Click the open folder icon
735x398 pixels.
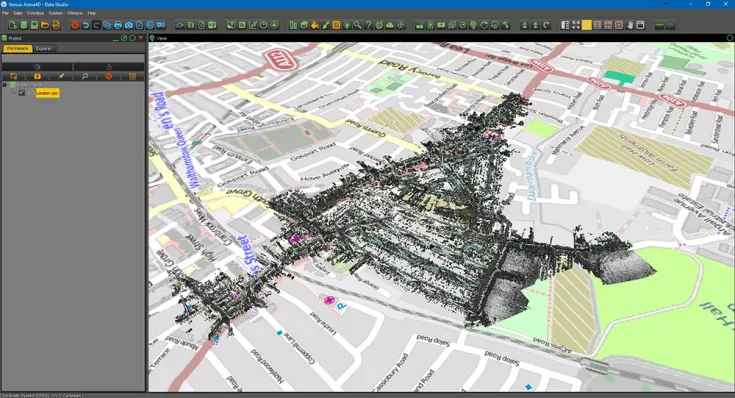(45, 25)
